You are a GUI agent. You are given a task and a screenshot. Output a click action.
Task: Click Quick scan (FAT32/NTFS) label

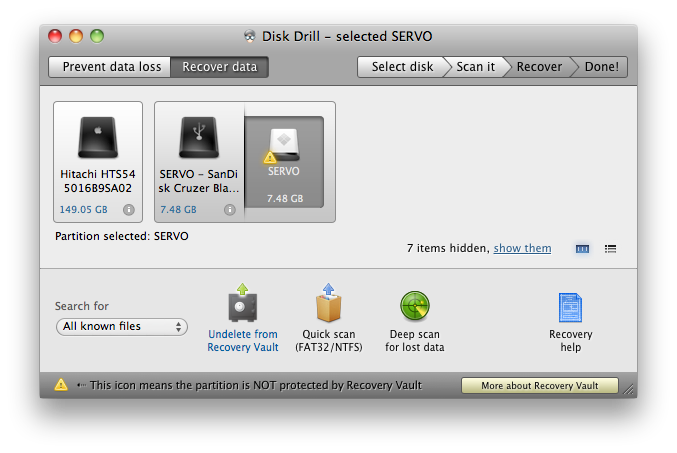click(329, 341)
